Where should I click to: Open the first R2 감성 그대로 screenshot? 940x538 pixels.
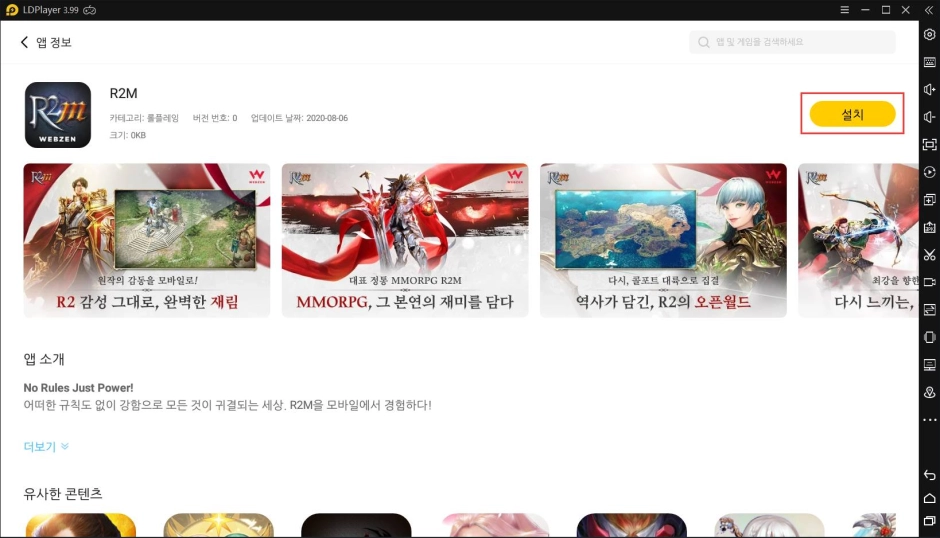tap(147, 240)
